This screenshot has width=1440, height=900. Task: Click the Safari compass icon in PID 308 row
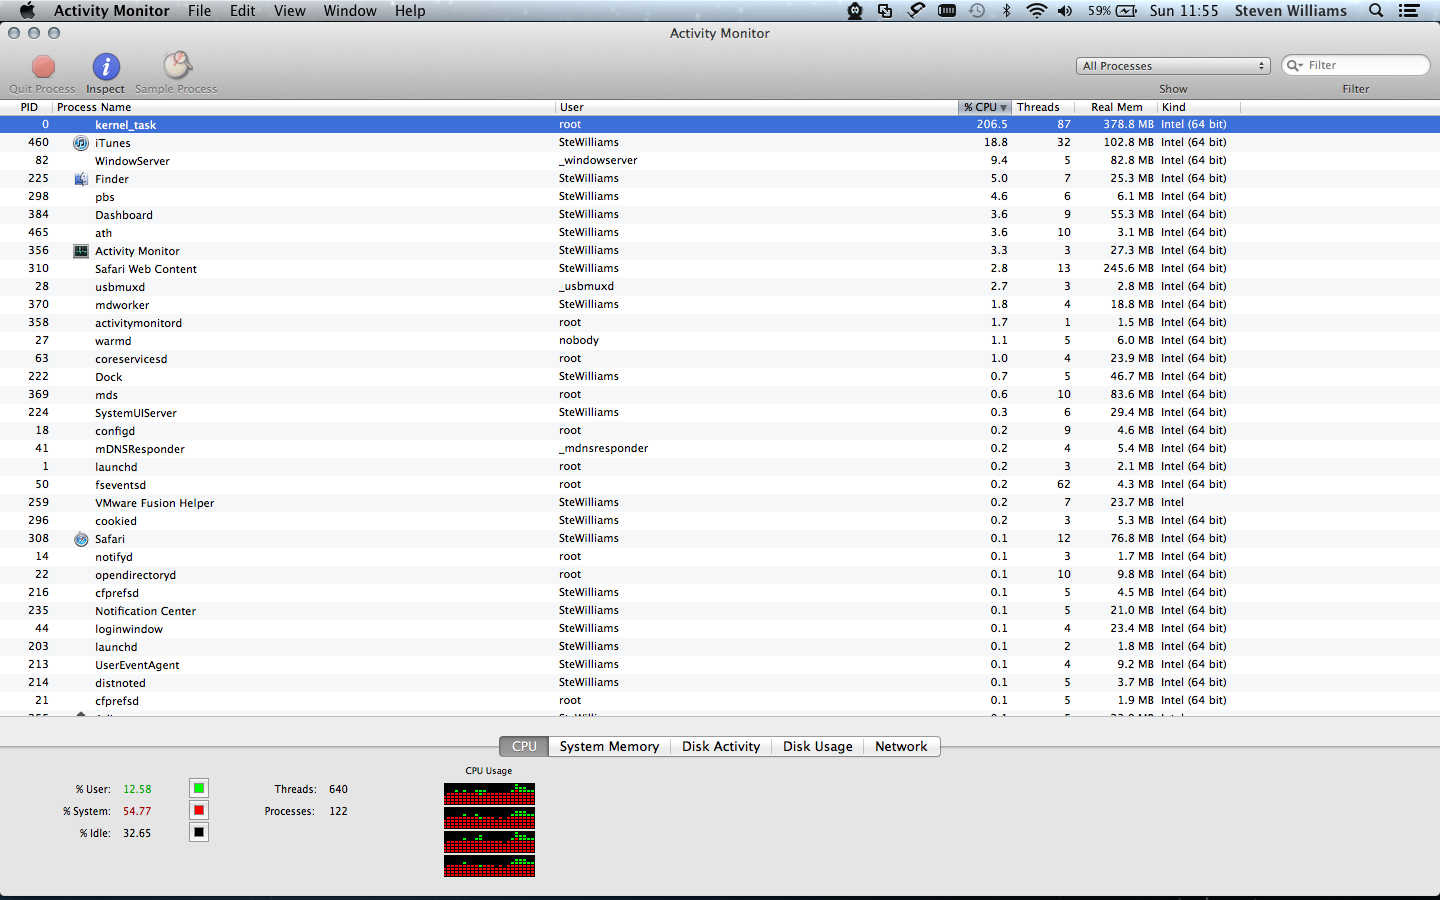81,539
